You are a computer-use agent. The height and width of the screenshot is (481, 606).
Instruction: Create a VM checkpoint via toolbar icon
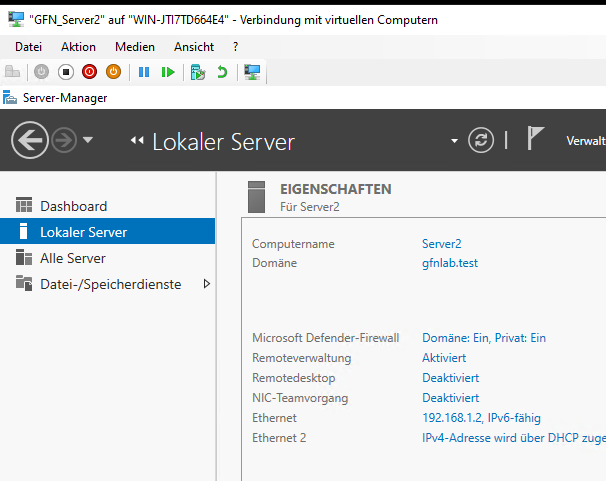(198, 72)
